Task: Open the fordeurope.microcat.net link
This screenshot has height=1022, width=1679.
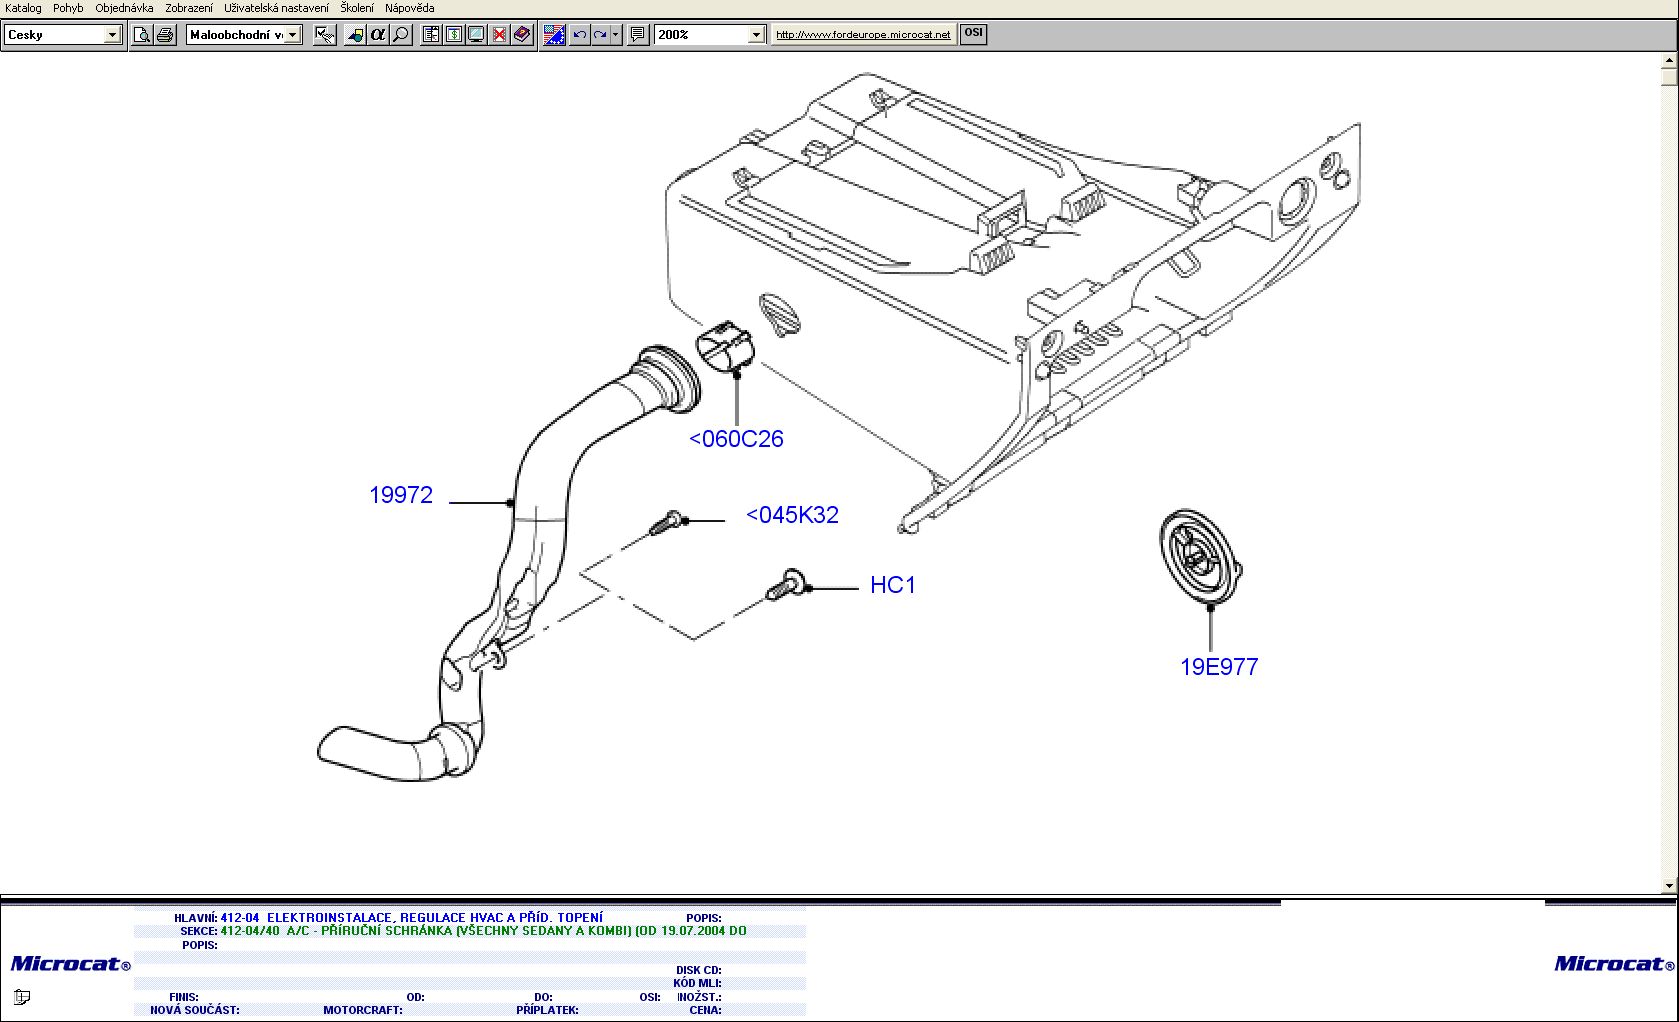Action: (x=863, y=35)
